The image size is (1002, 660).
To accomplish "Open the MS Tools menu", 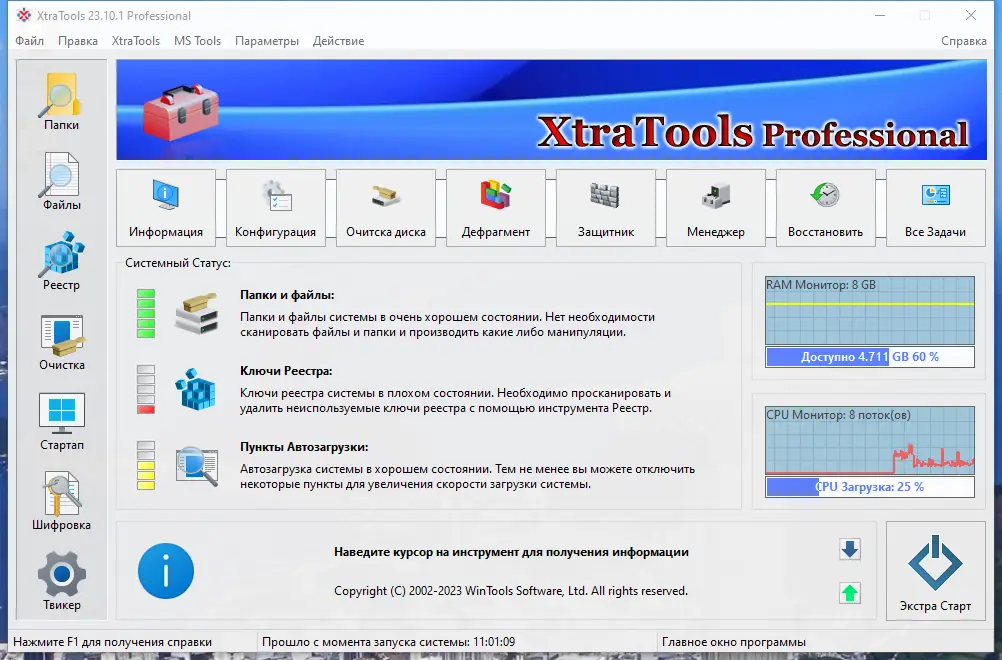I will (x=197, y=41).
